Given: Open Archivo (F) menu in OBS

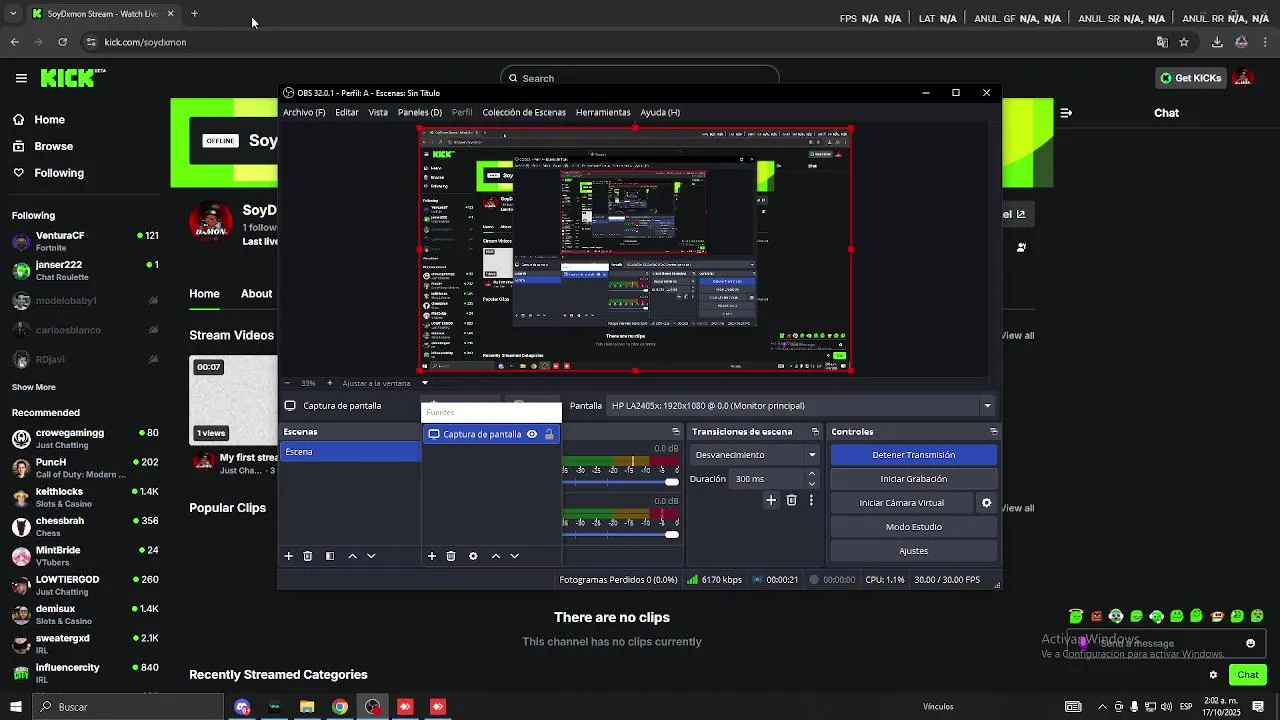Looking at the screenshot, I should (304, 113).
